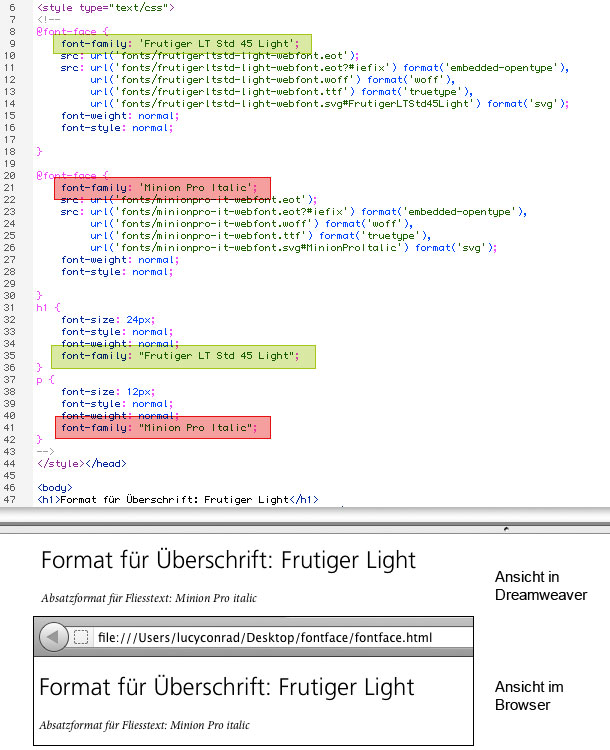Click the heading in the Dreamweaver preview

pos(228,560)
